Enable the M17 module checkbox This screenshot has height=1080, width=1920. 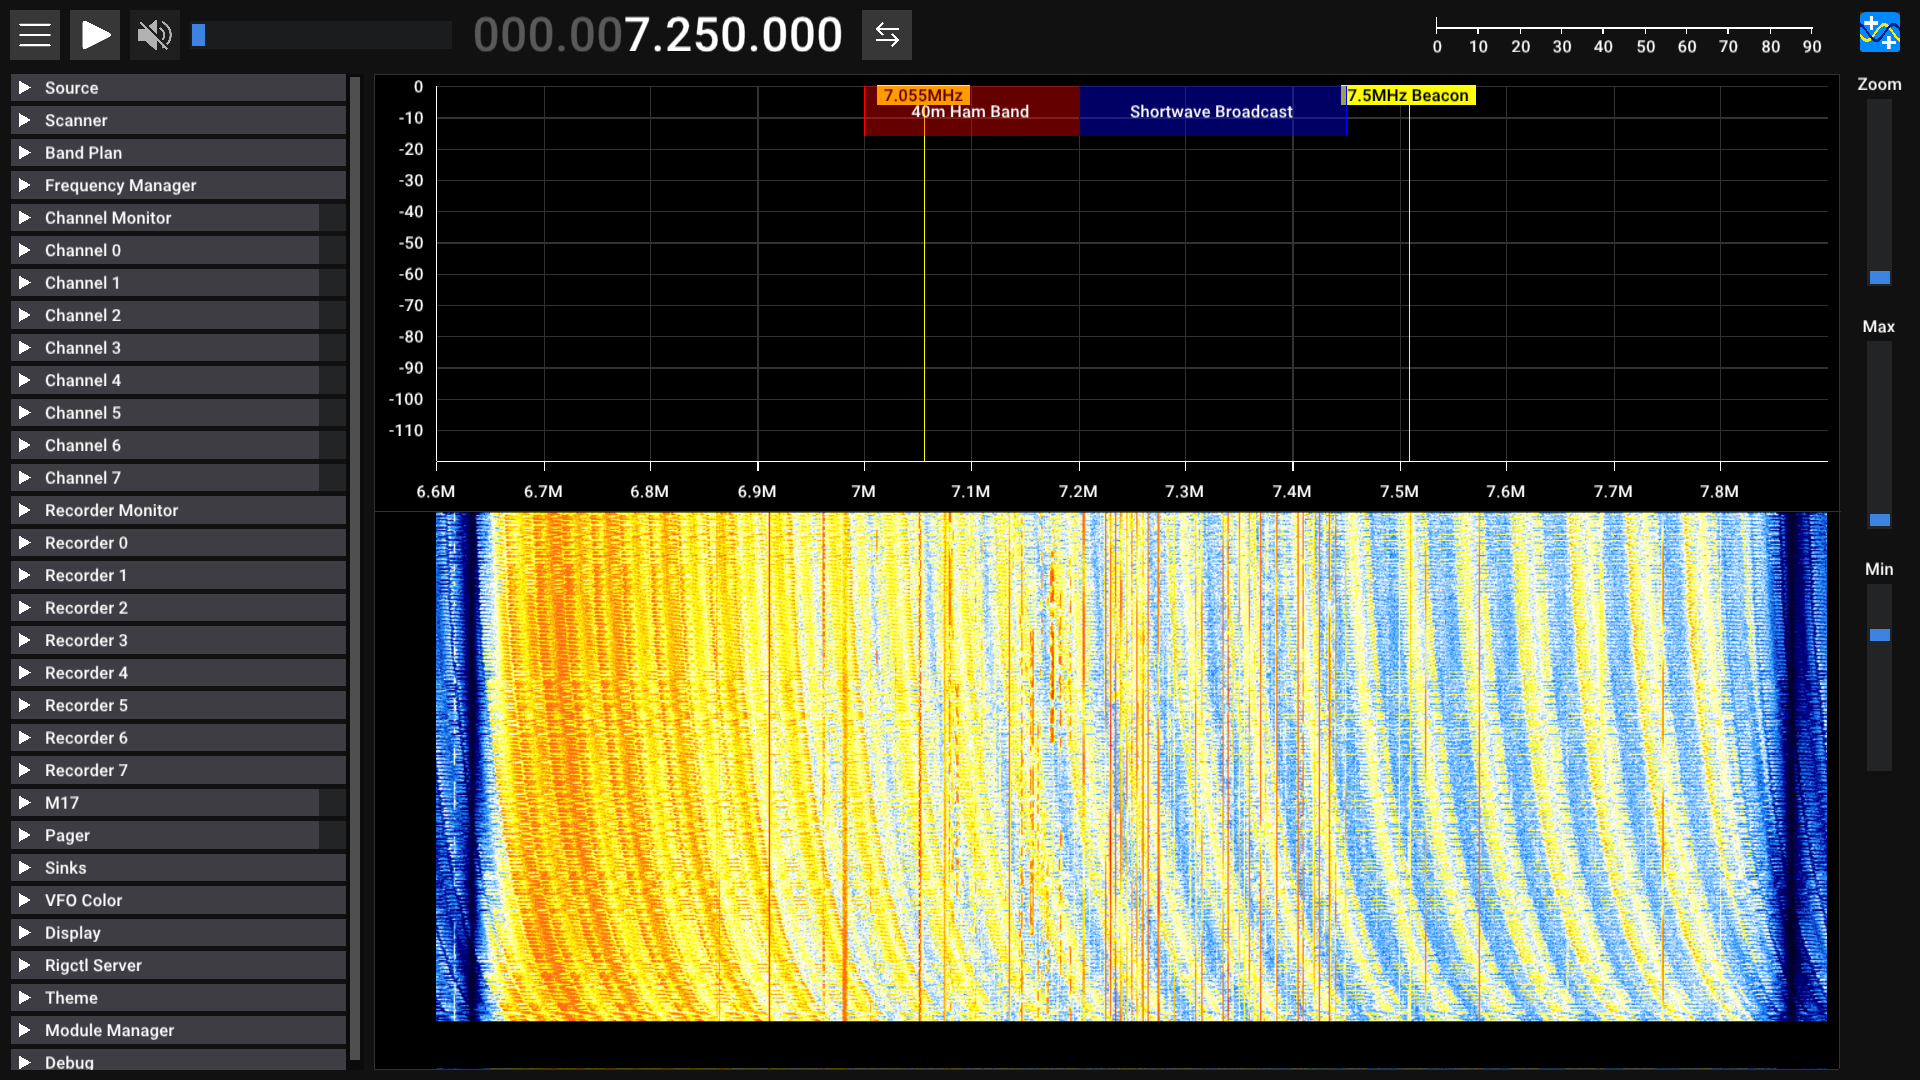coord(332,803)
